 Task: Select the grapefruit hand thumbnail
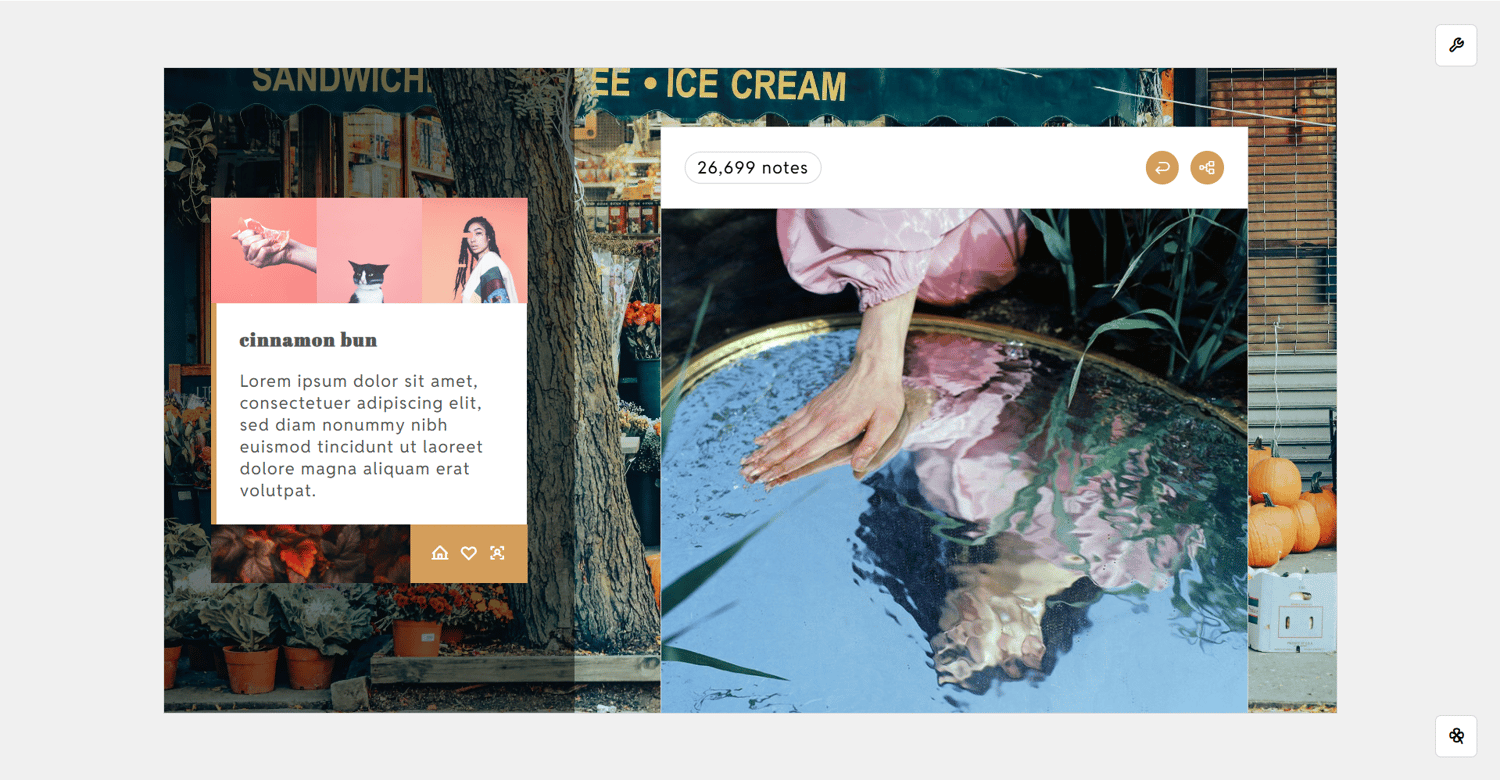(x=264, y=250)
